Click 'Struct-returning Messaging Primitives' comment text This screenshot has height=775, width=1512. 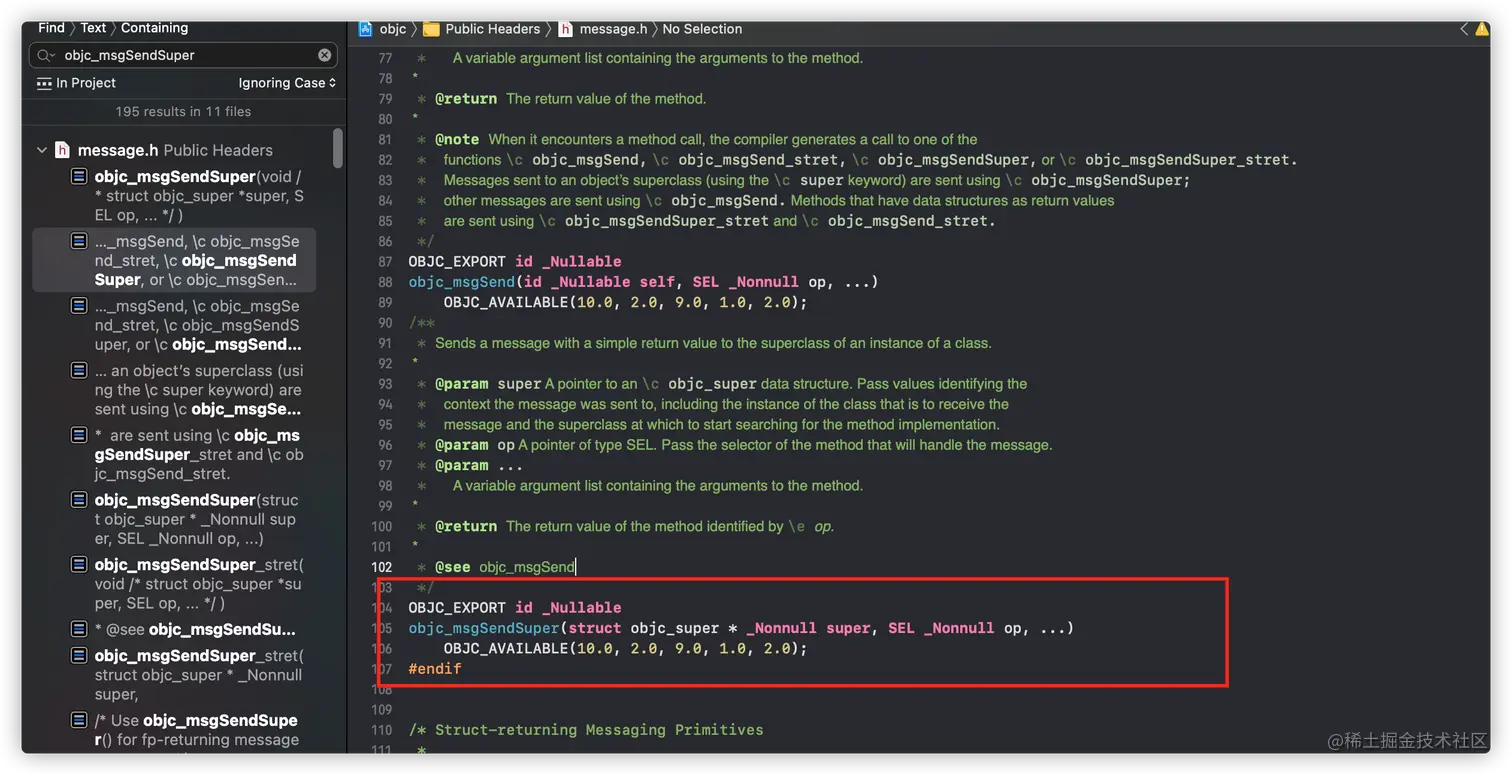tap(599, 730)
